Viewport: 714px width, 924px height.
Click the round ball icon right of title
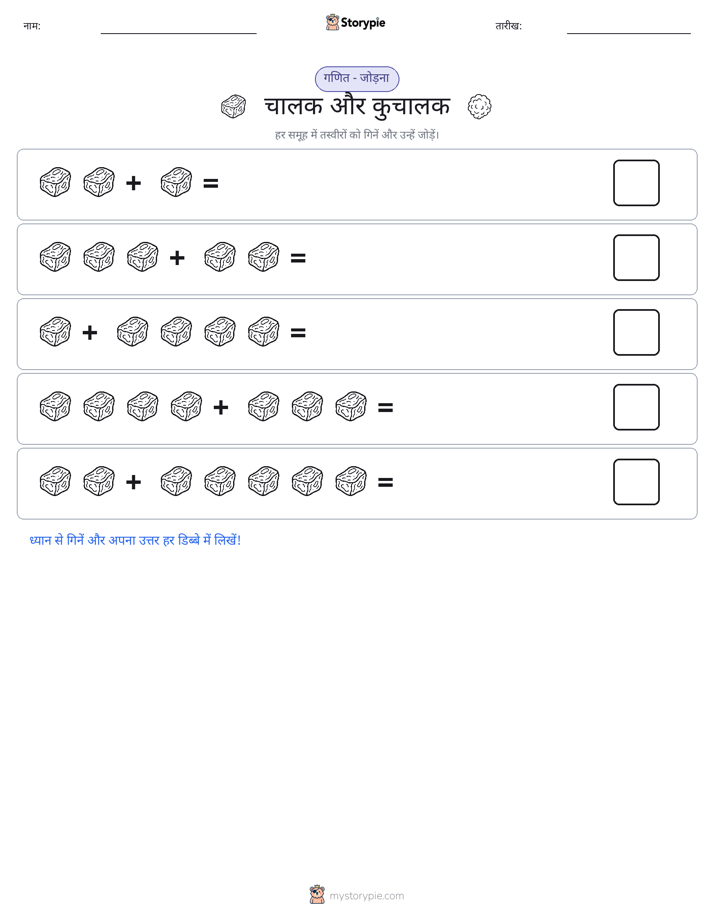(x=480, y=107)
